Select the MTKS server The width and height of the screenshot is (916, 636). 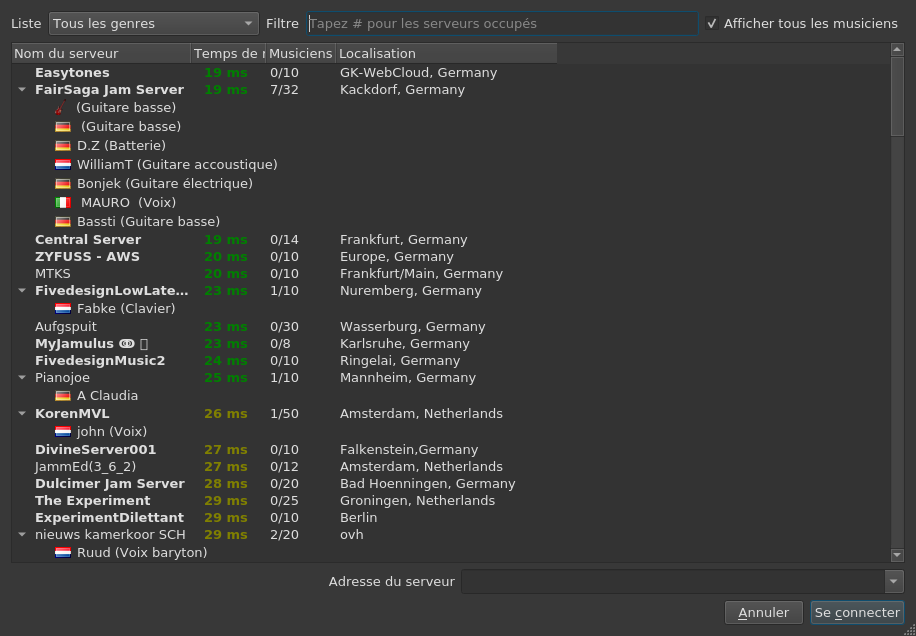pos(53,274)
